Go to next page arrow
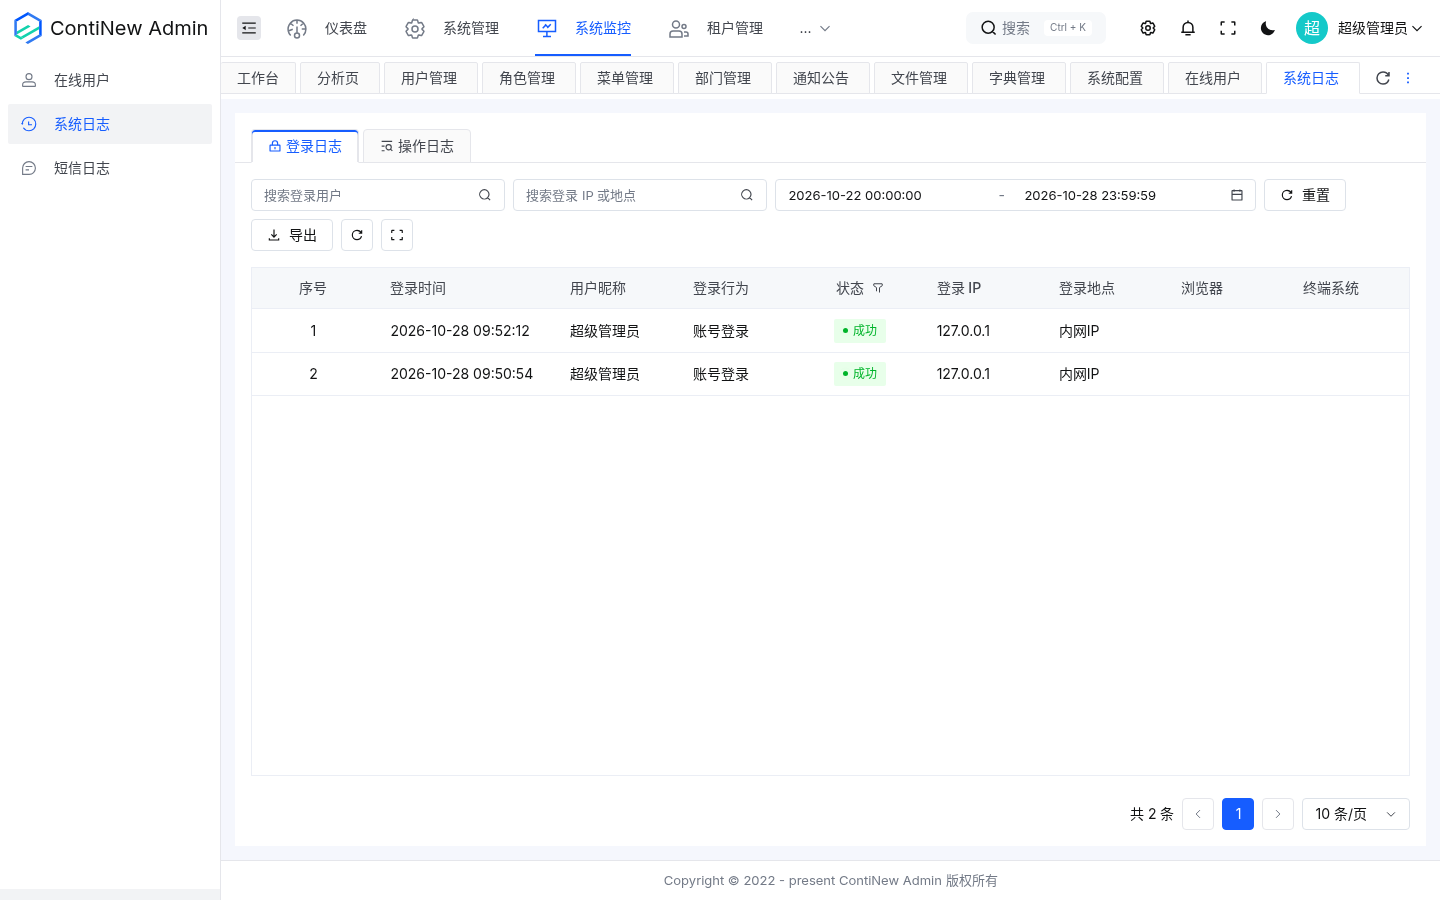Viewport: 1440px width, 900px height. click(x=1278, y=814)
